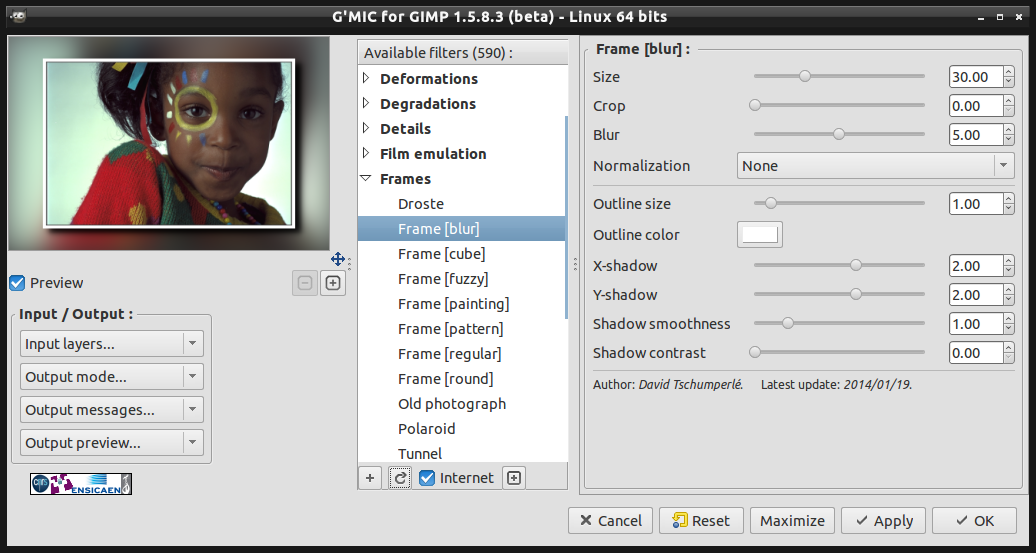The height and width of the screenshot is (553, 1036).
Task: Click the Blur value field 5.00
Action: [976, 135]
